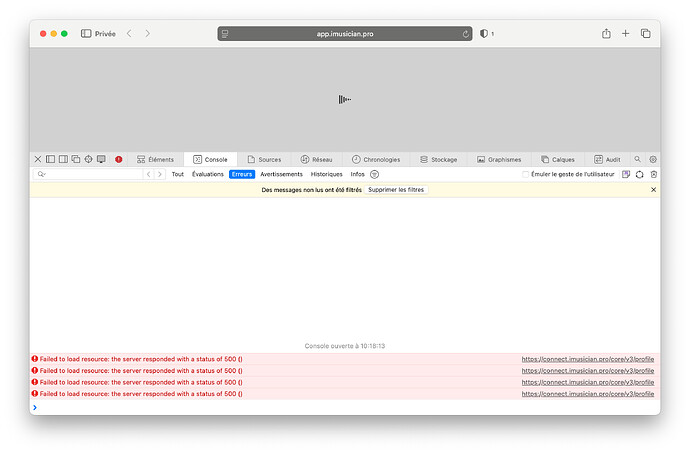The image size is (690, 454).
Task: Open the device settings screen icon
Action: [x=101, y=159]
